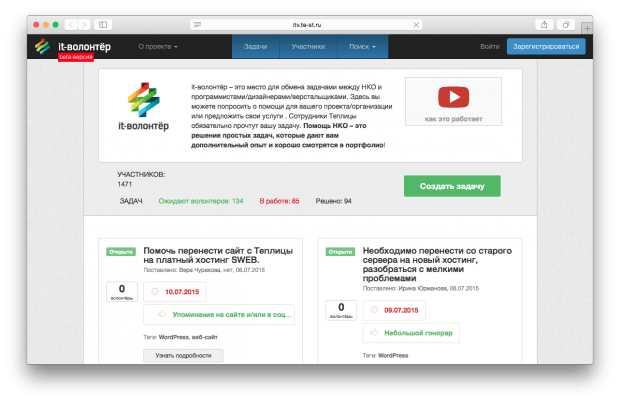
Task: Click Safari's back arrow button
Action: (80, 24)
